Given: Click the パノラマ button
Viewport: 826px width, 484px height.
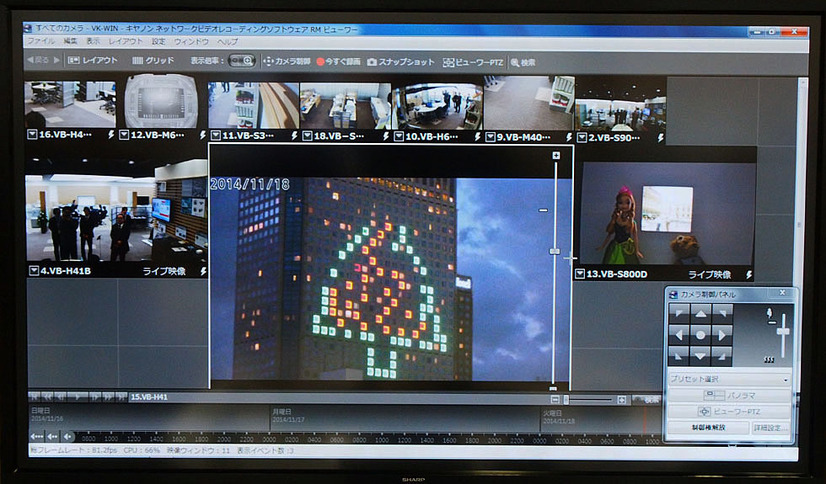Looking at the screenshot, I should (x=730, y=395).
